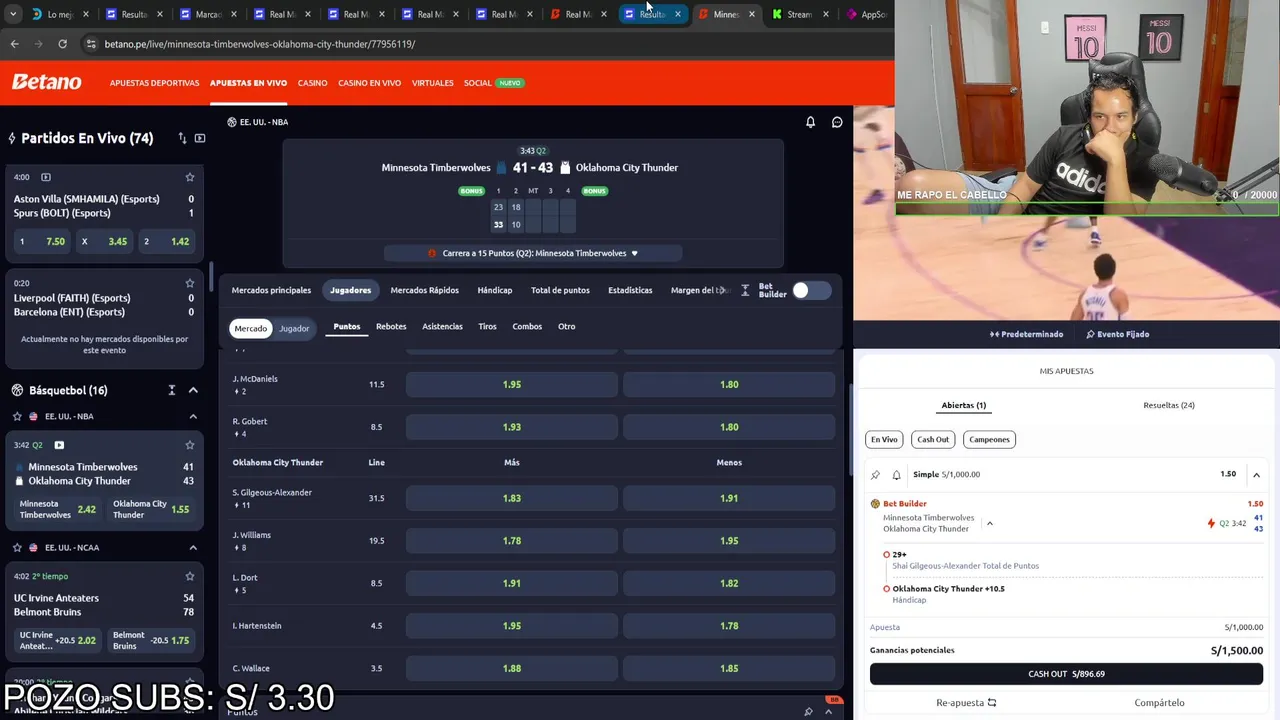Collapse the Básquetbol section
Screen dimensions: 1280x720
click(x=193, y=390)
